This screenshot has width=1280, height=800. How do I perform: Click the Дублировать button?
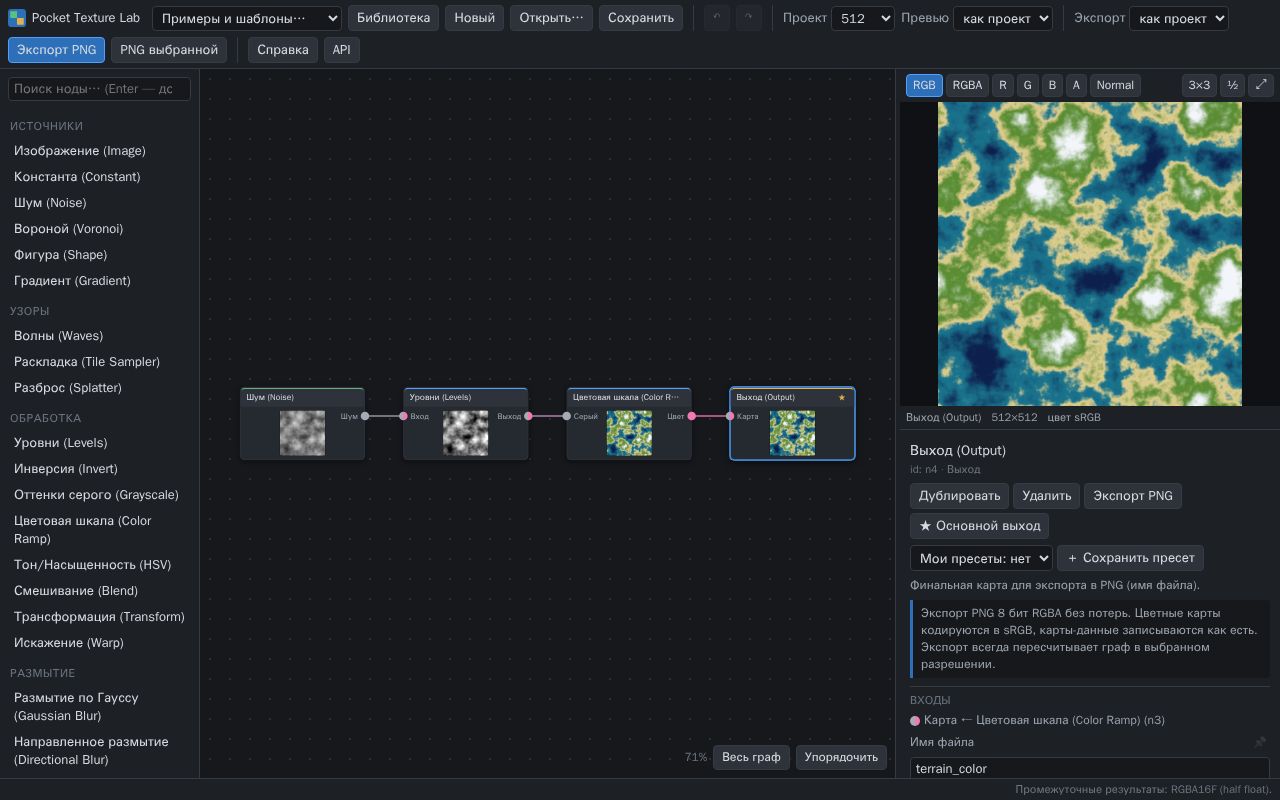click(x=959, y=496)
